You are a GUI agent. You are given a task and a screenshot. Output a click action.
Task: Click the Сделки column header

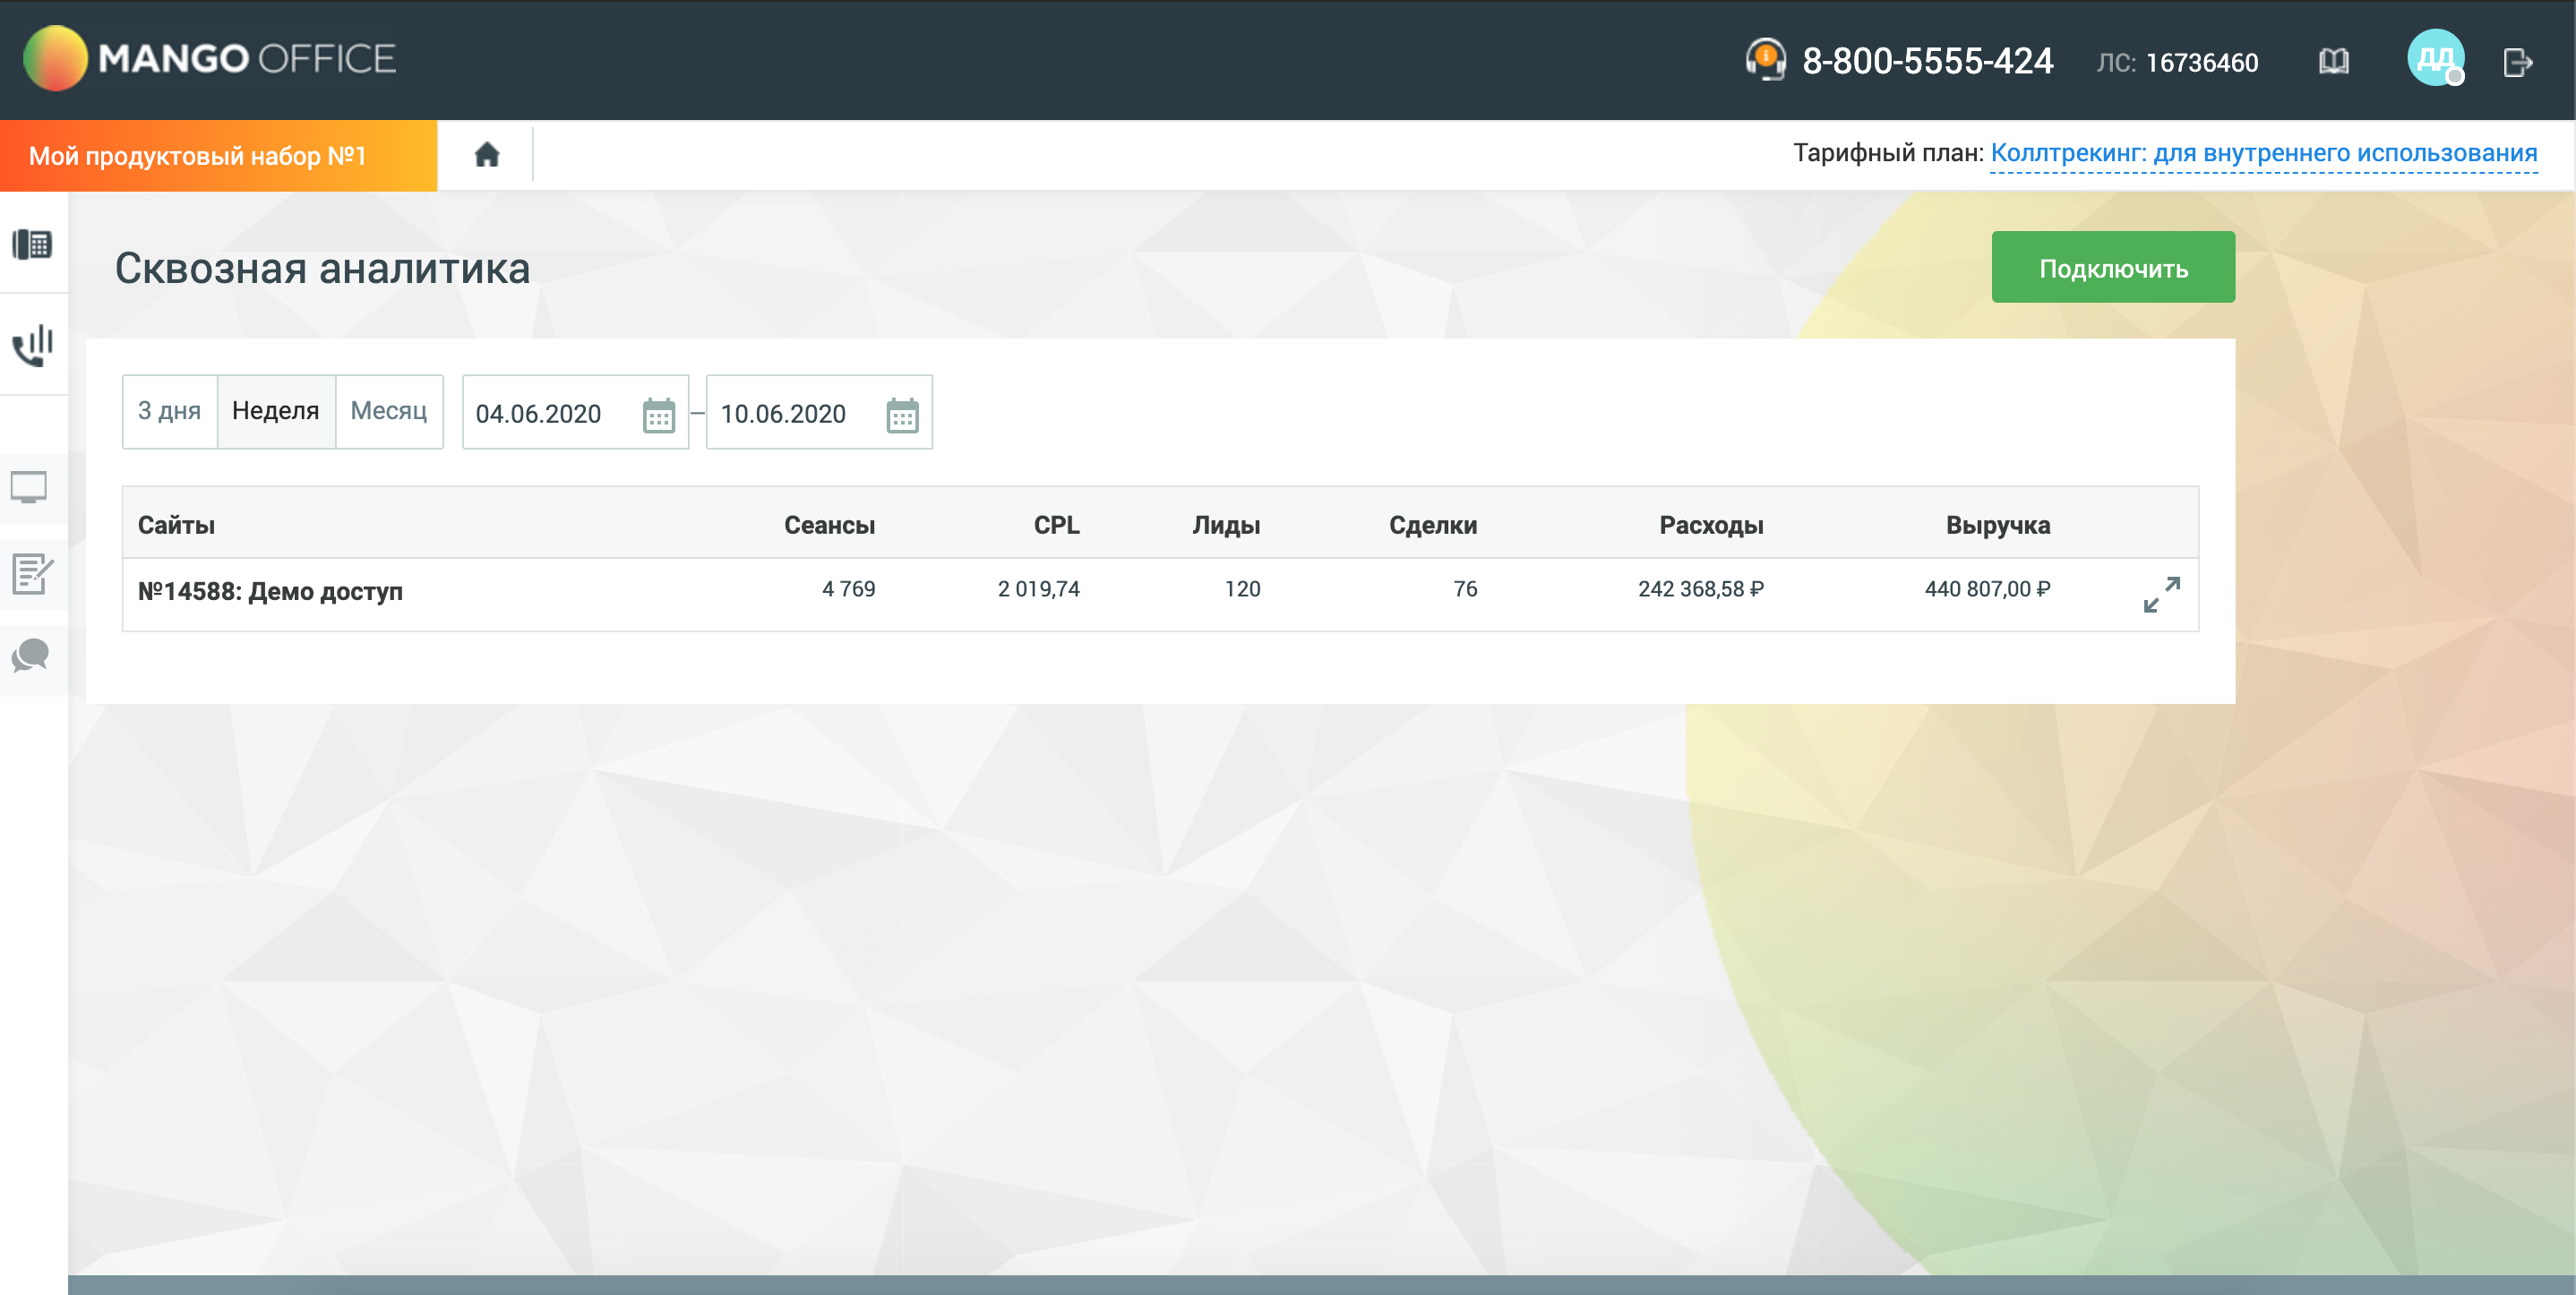tap(1433, 524)
